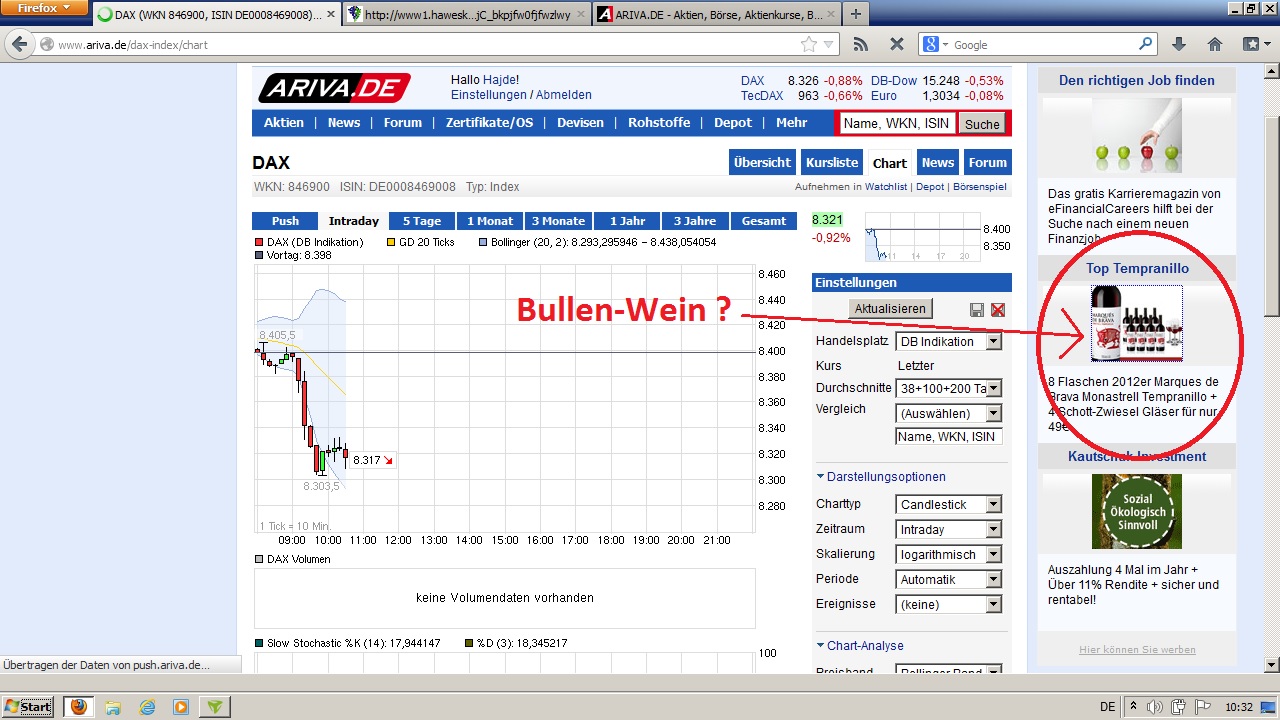The height and width of the screenshot is (720, 1280).
Task: Click the small DAX mini chart thumbnail
Action: 924,237
